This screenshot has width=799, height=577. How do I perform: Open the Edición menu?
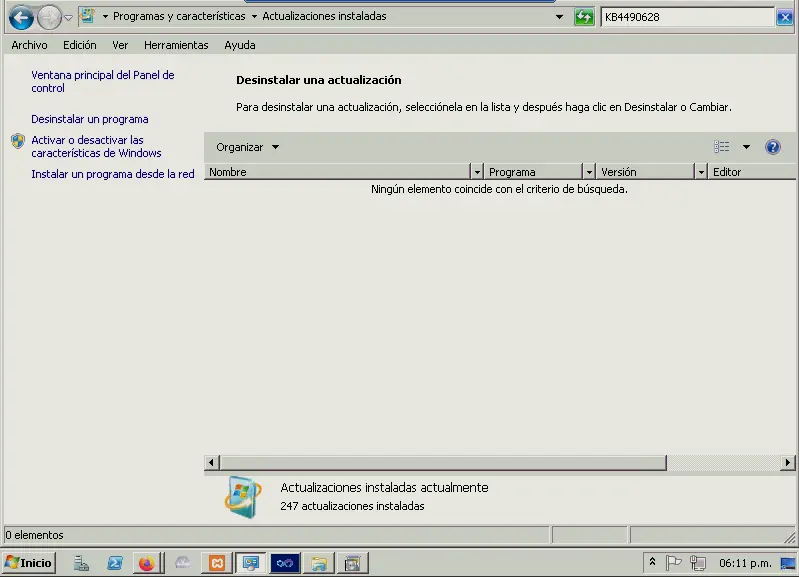pos(79,45)
